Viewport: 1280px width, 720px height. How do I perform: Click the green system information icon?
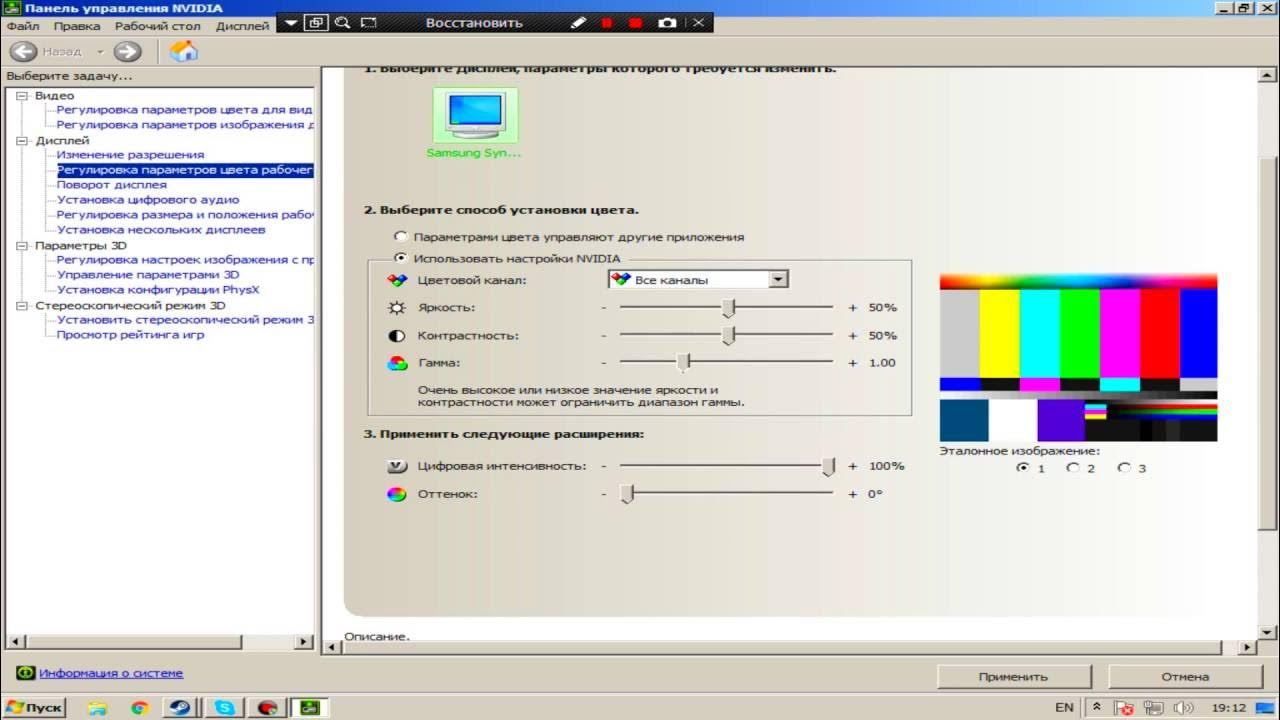click(25, 673)
